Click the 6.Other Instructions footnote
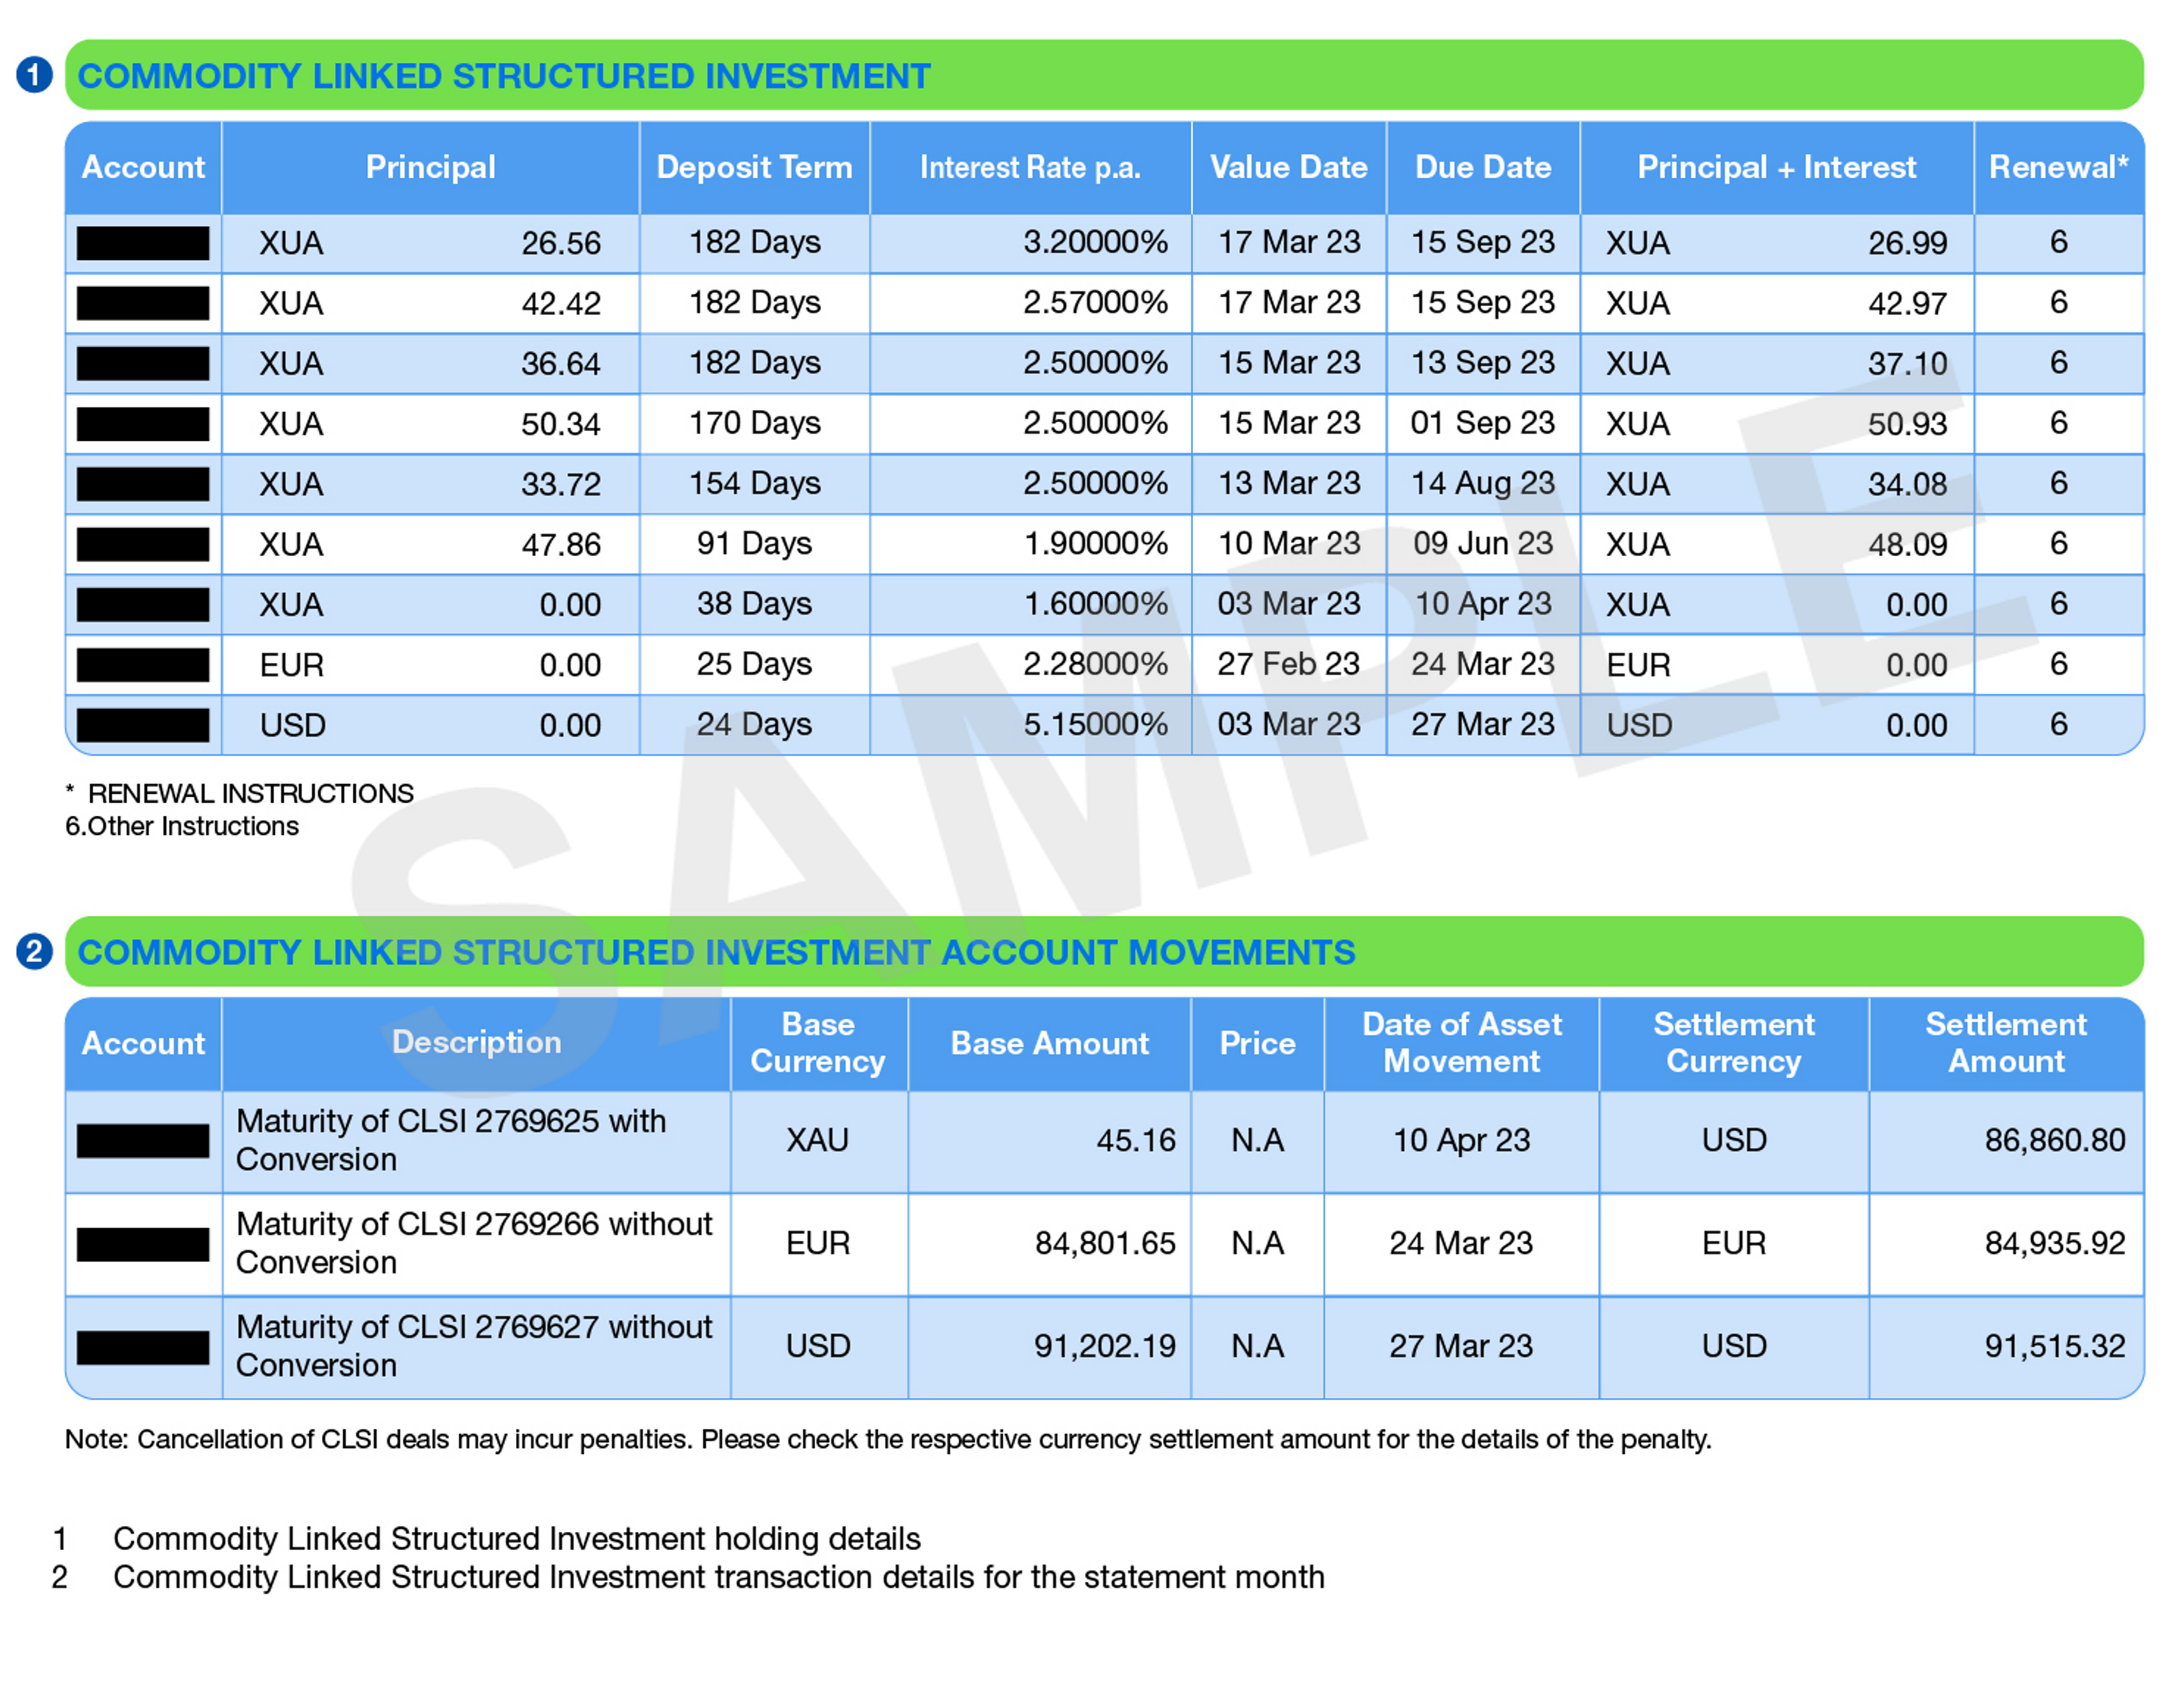The width and height of the screenshot is (2184, 1691). coord(182,826)
